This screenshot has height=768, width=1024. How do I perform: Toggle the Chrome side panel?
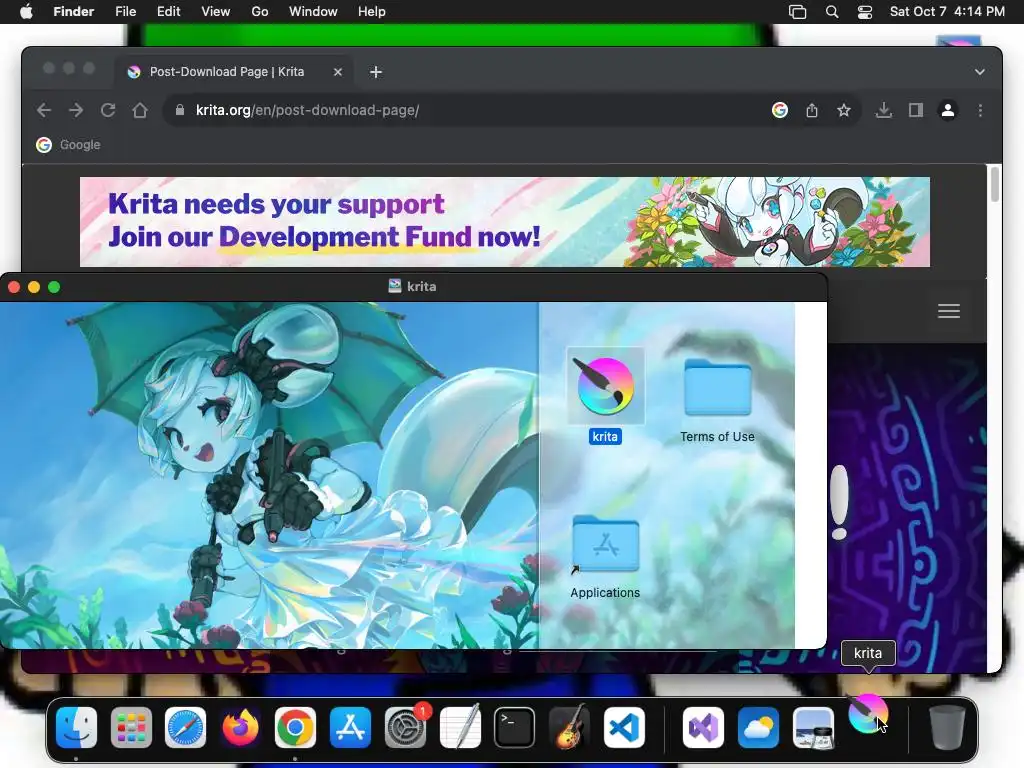916,110
